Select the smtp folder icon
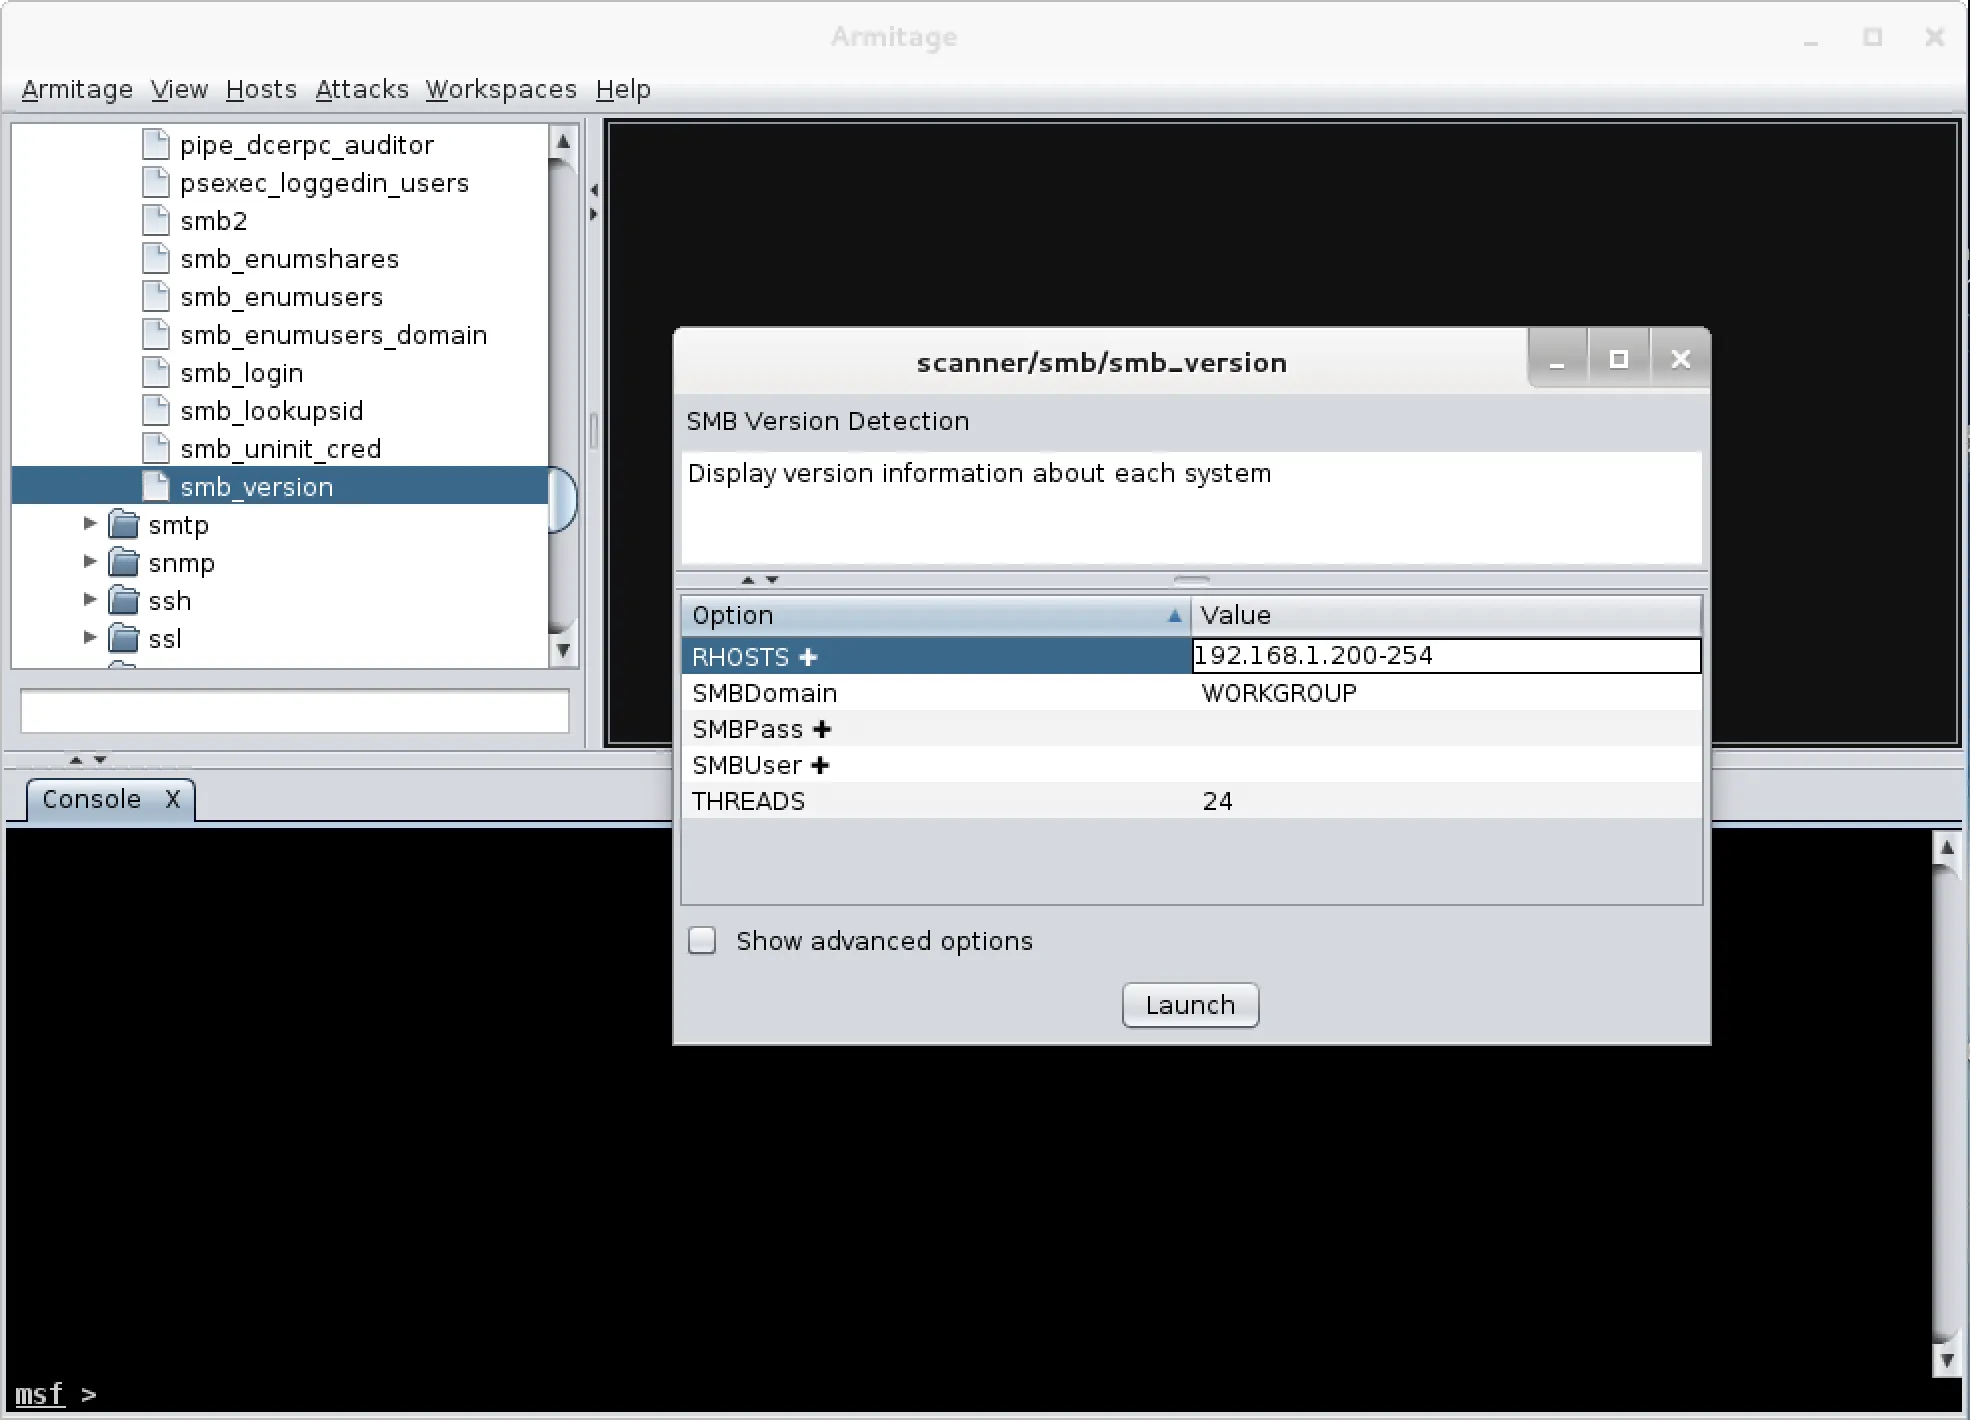The image size is (1970, 1420). 124,525
